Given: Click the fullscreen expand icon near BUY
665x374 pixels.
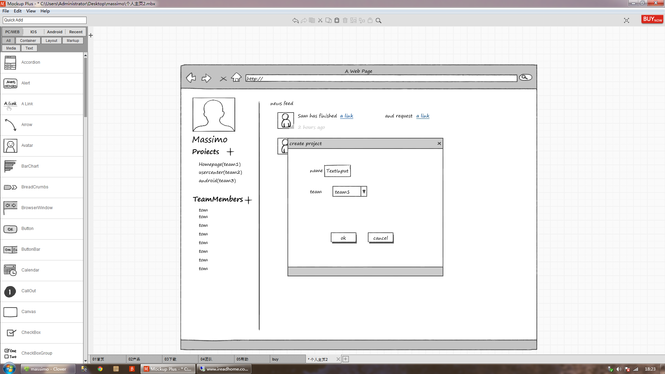Looking at the screenshot, I should point(626,20).
